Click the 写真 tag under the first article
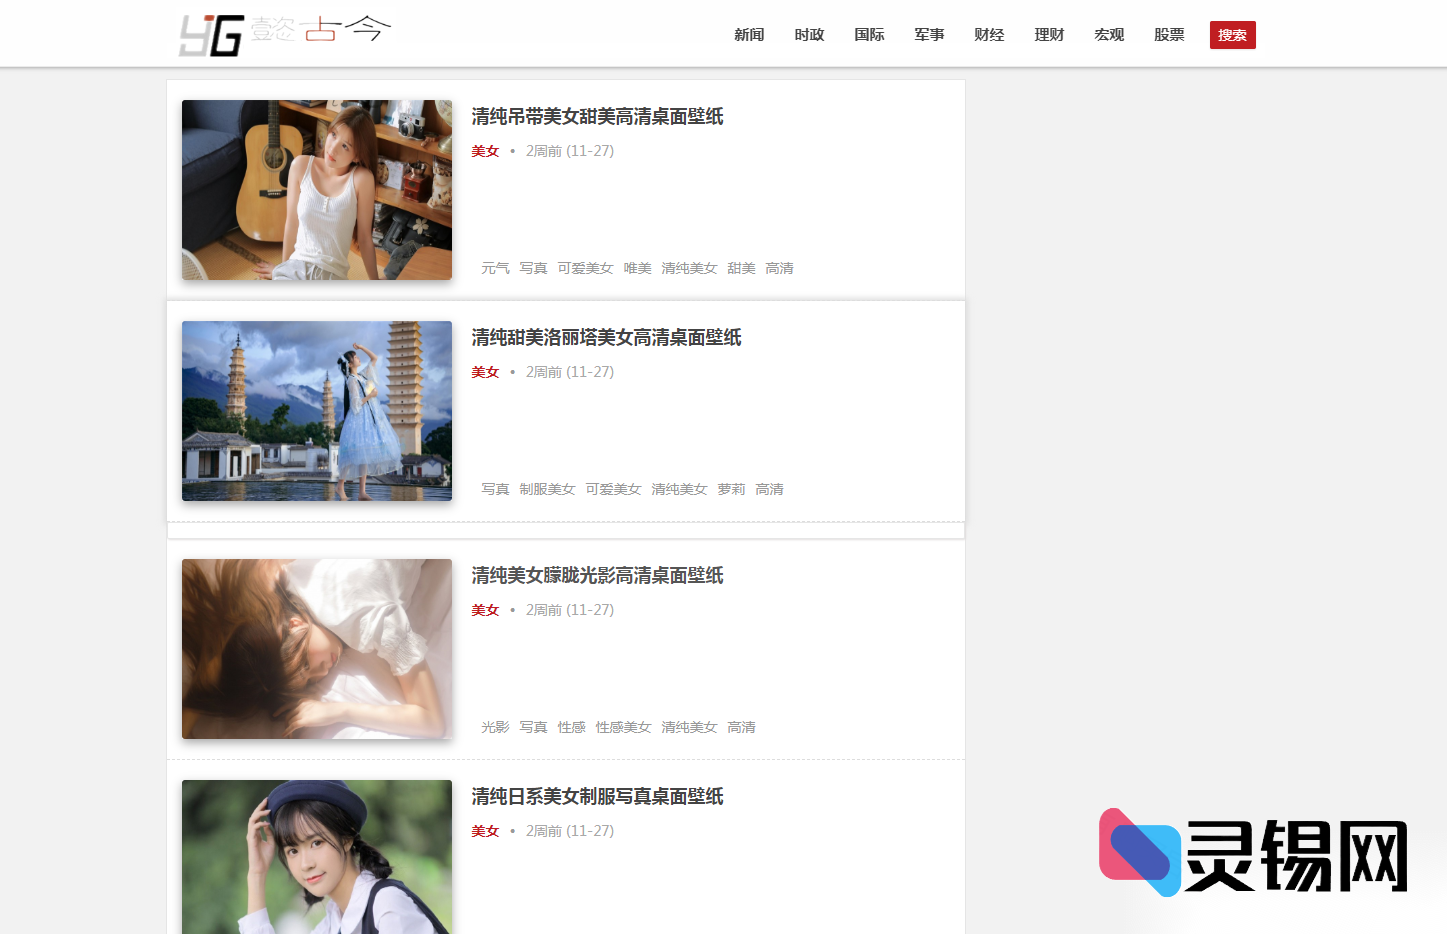 [x=533, y=267]
